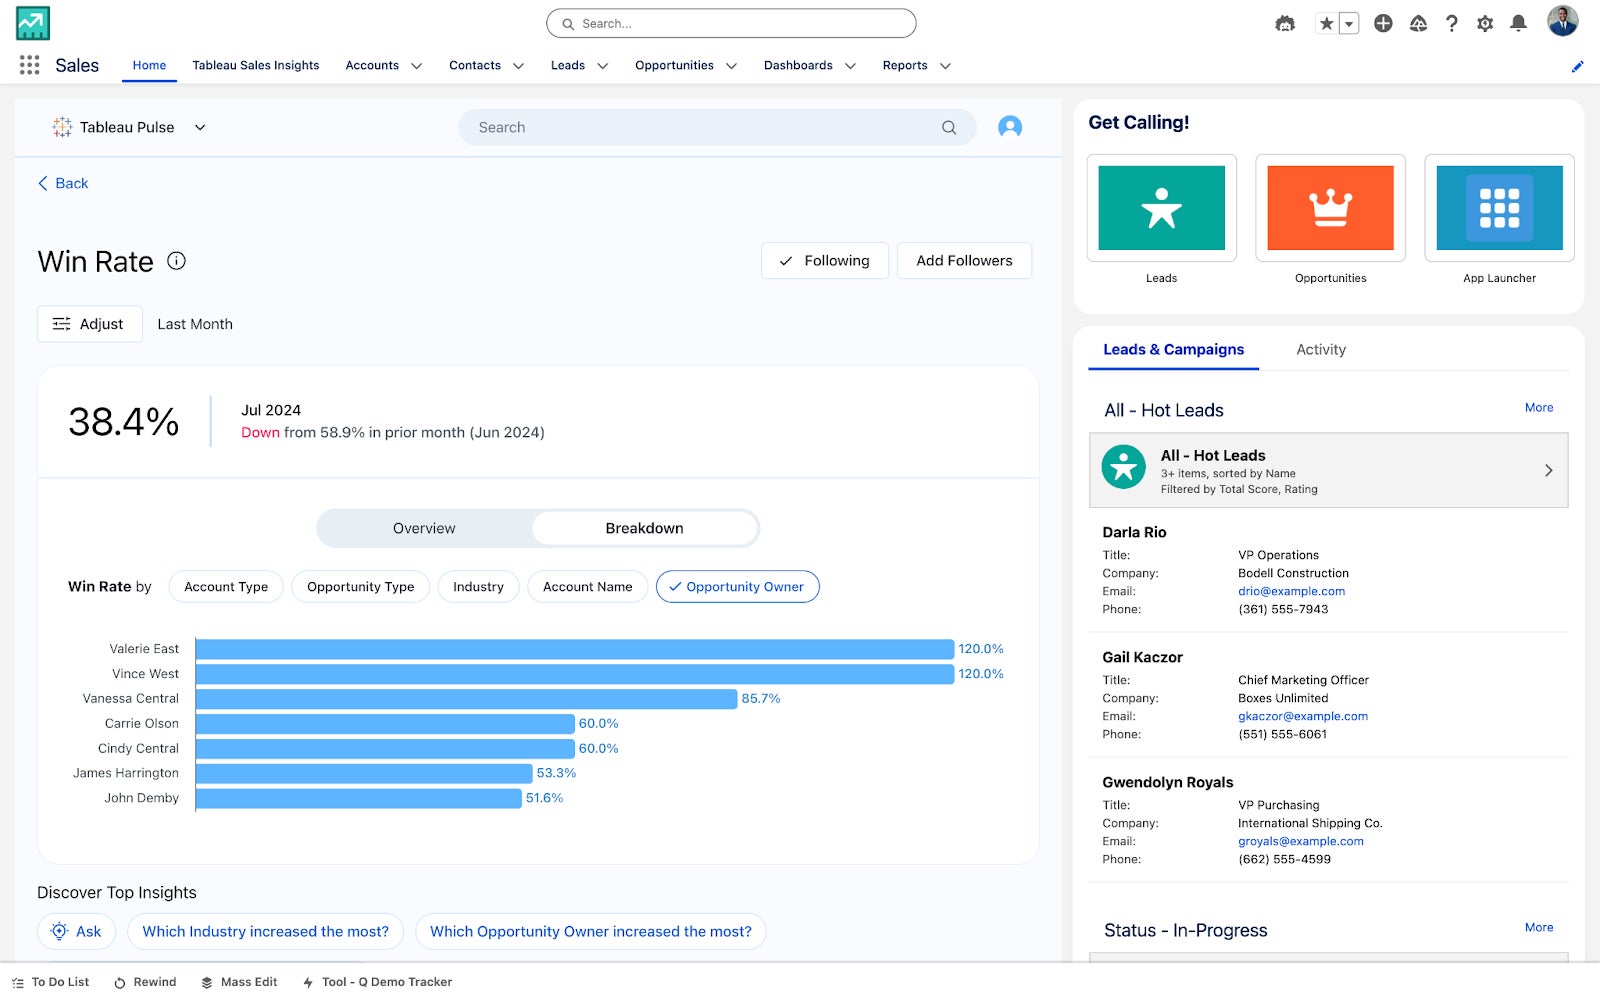Open the drio@example.com email link
Viewport: 1600px width, 1000px height.
(x=1291, y=591)
